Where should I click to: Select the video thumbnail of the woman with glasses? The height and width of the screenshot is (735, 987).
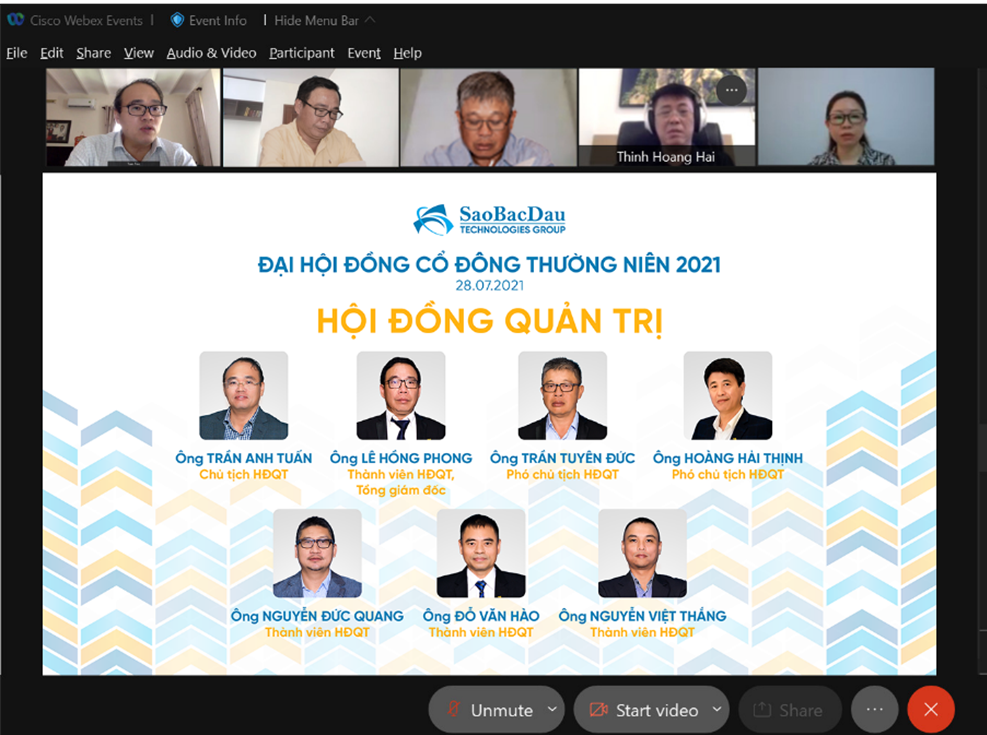click(x=846, y=117)
